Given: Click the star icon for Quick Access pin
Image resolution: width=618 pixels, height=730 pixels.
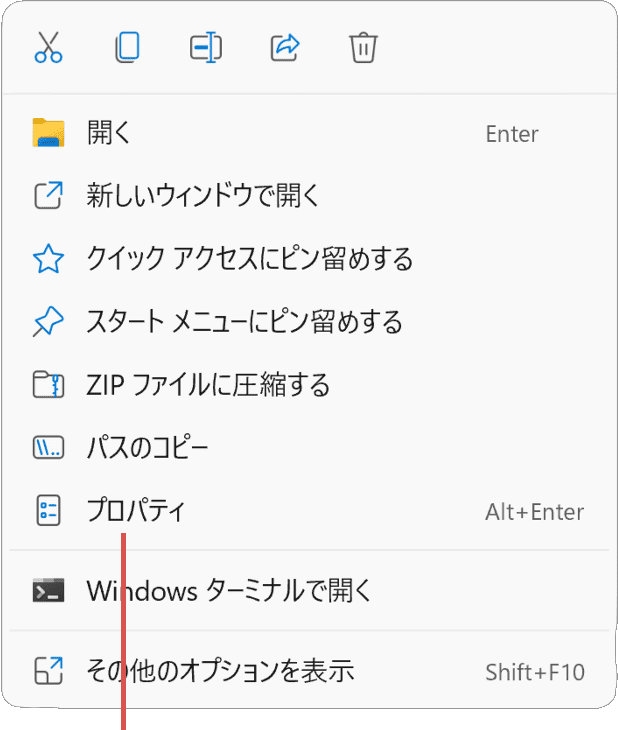Looking at the screenshot, I should click(x=48, y=258).
